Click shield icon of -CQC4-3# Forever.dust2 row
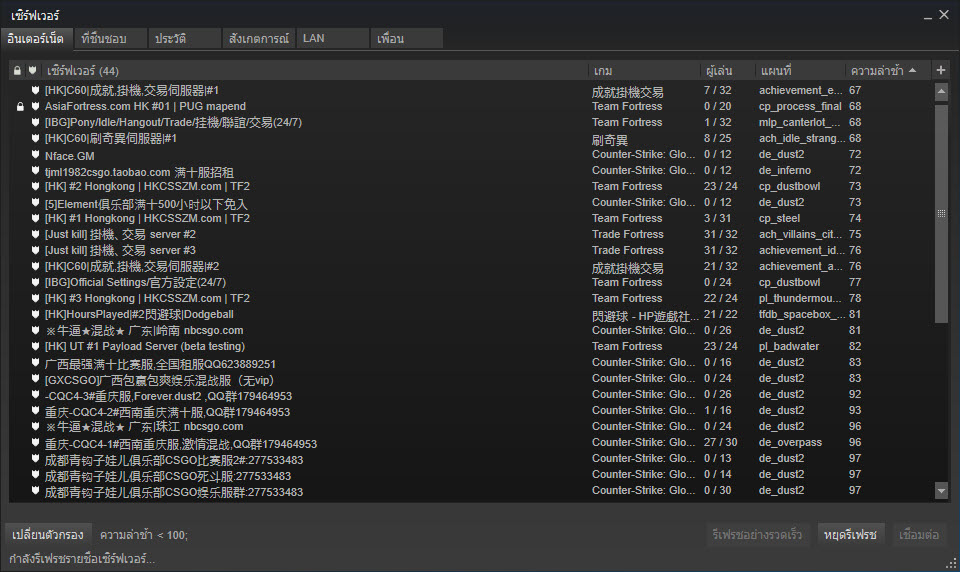 click(35, 394)
